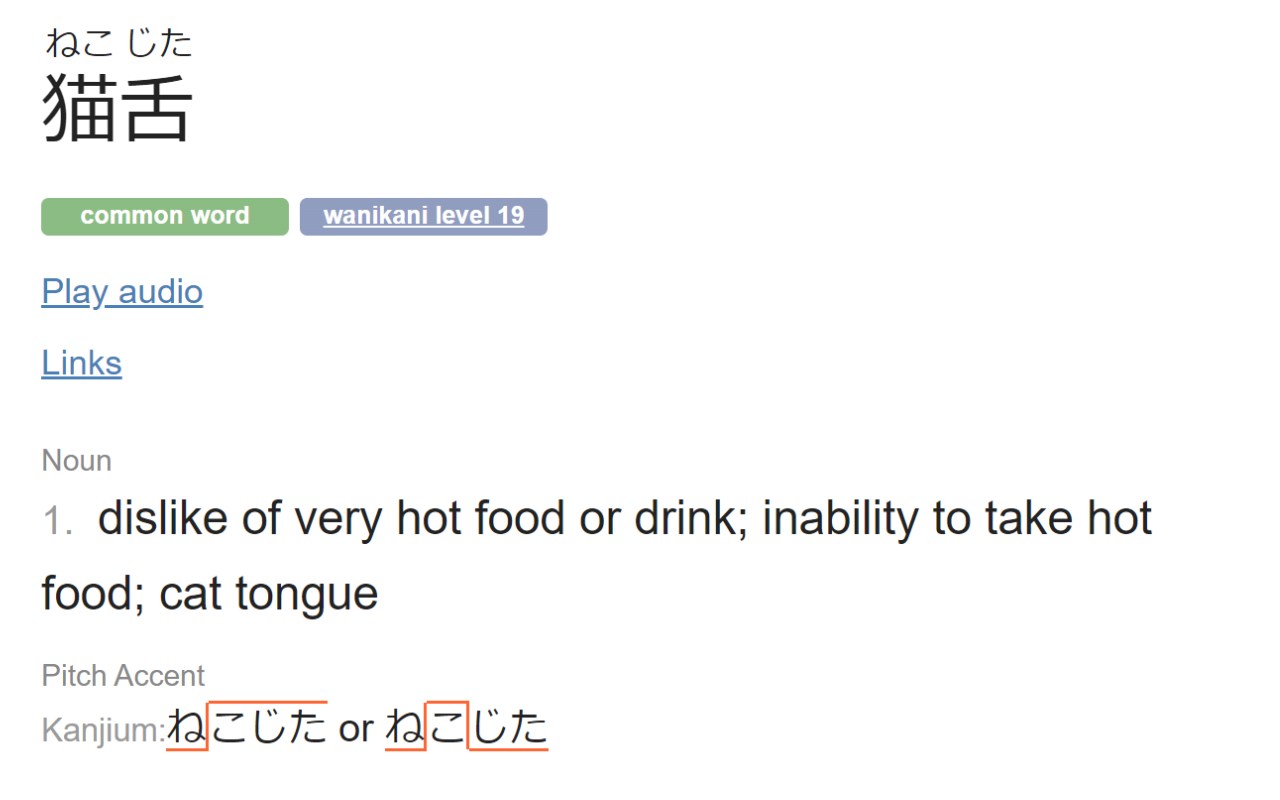The height and width of the screenshot is (800, 1280).
Task: Click the second ねこじた pitch pattern
Action: (466, 727)
